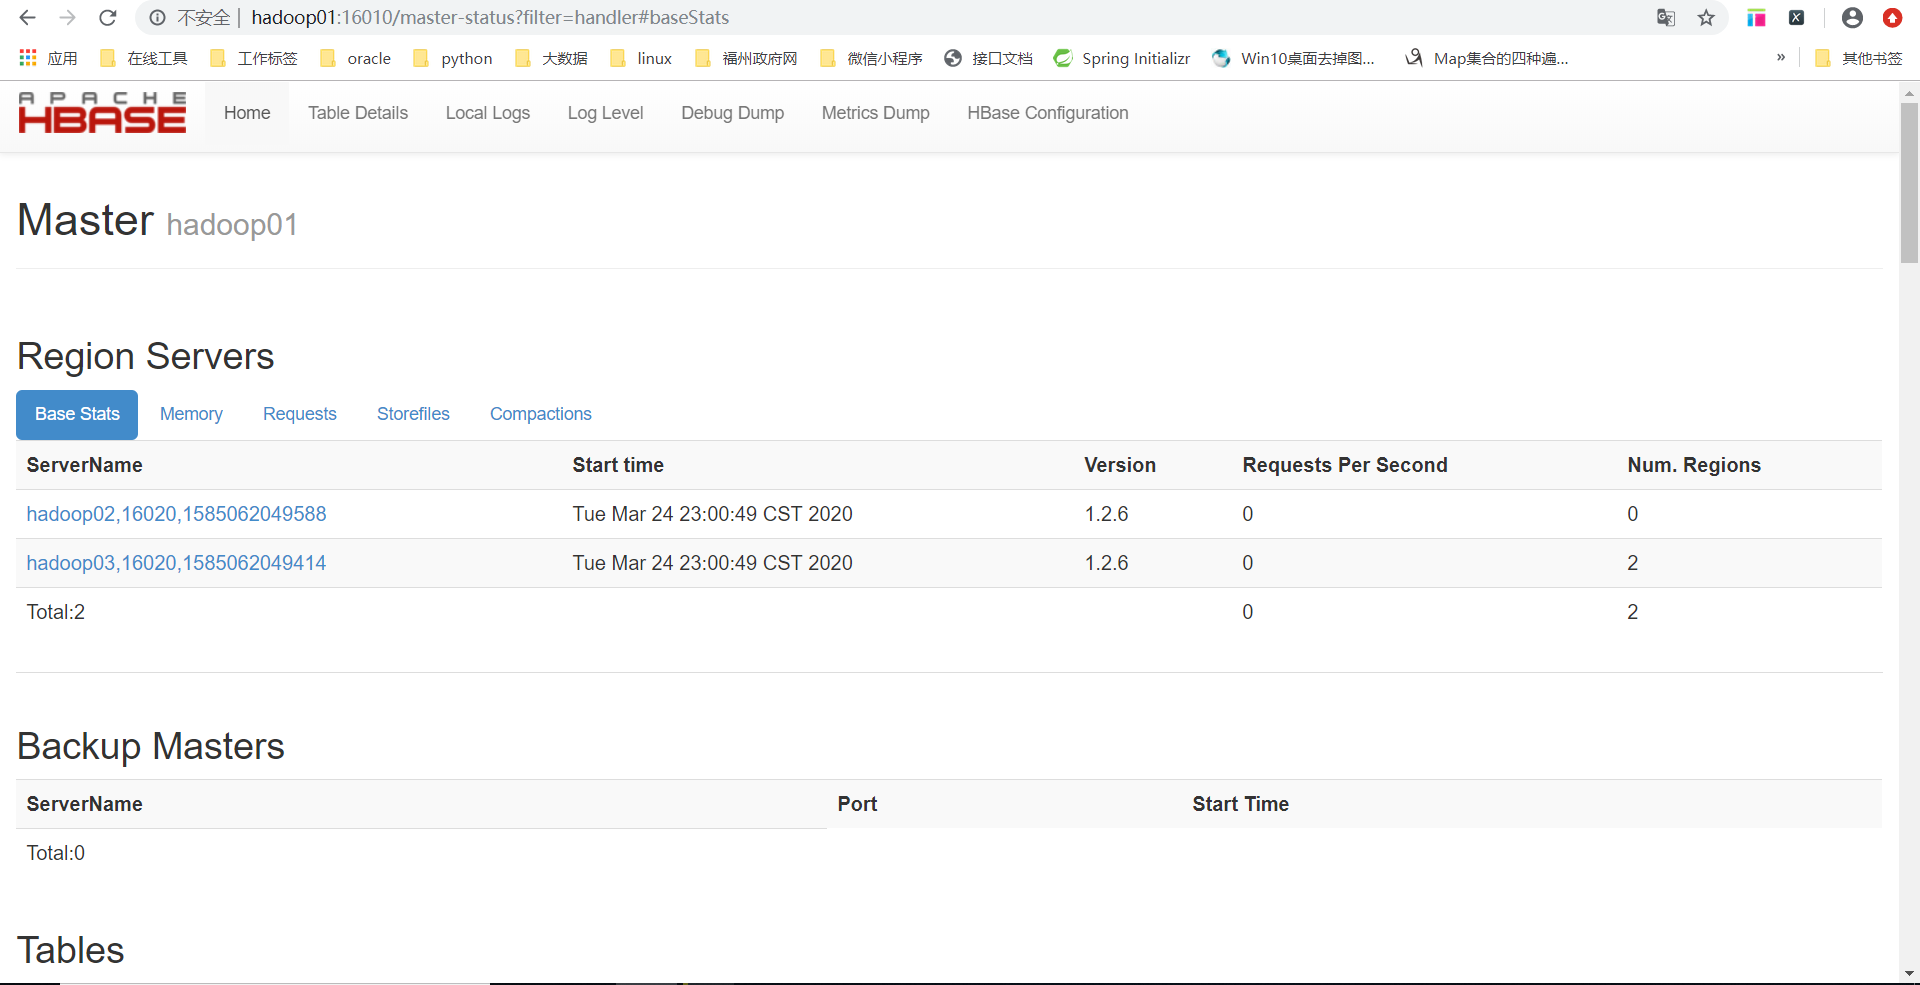Screen dimensions: 1920x985
Task: Open the 工作标签 bookmark folder
Action: 253,58
